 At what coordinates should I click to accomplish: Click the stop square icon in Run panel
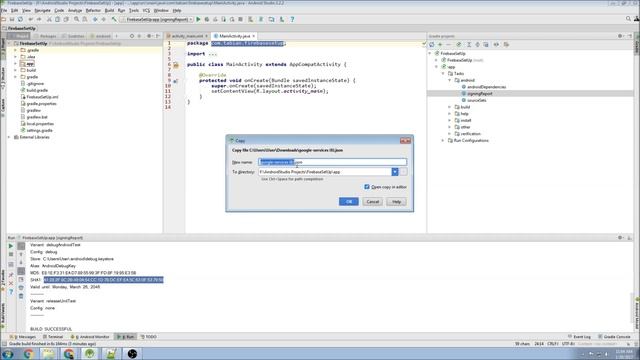(11, 255)
